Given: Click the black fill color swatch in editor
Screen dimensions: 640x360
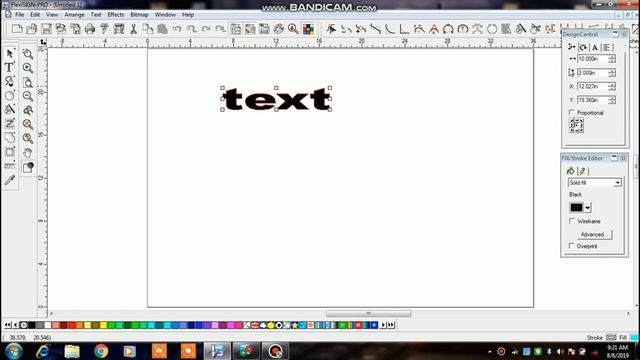Looking at the screenshot, I should (x=576, y=208).
